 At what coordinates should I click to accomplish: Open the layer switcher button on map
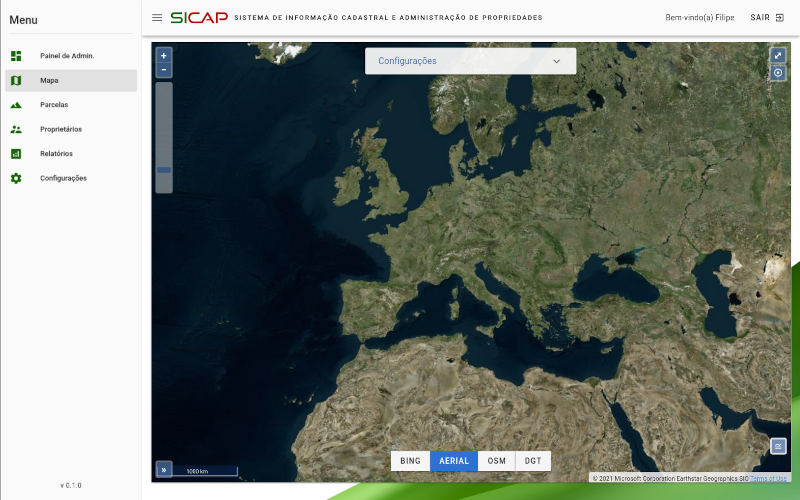(x=778, y=446)
